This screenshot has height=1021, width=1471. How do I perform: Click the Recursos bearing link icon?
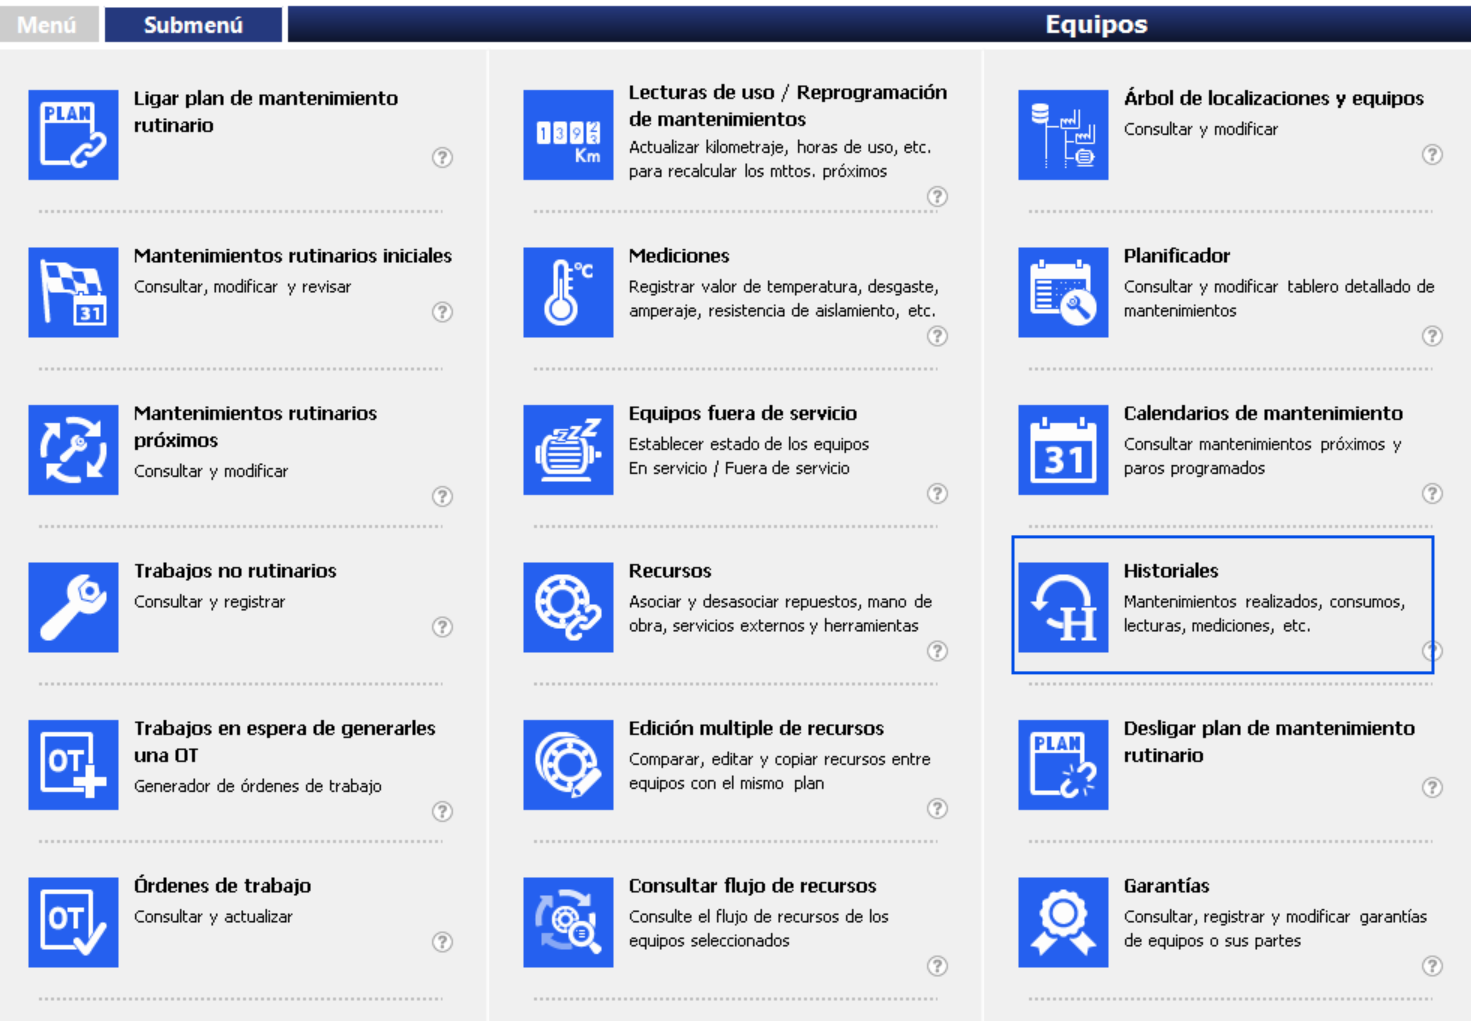(x=568, y=607)
